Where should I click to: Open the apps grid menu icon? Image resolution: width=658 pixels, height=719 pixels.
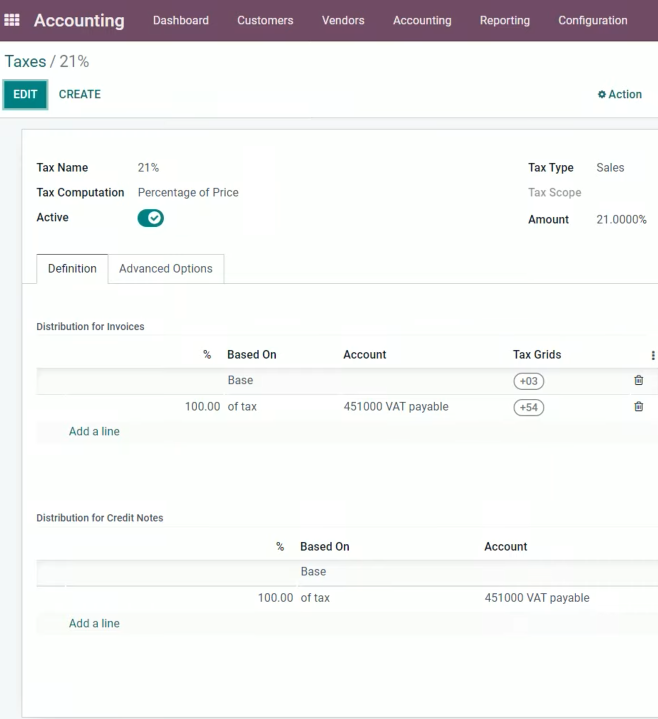tap(12, 20)
